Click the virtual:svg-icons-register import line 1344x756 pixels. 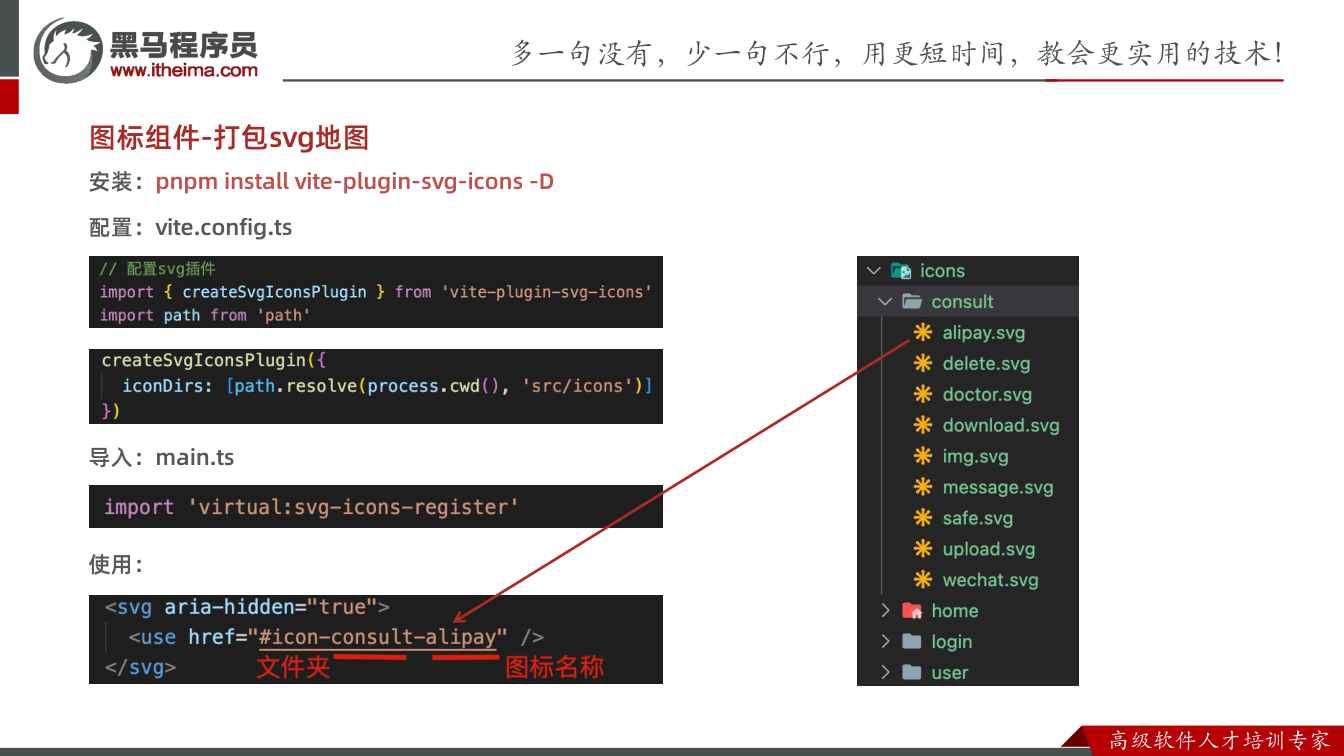click(x=311, y=507)
